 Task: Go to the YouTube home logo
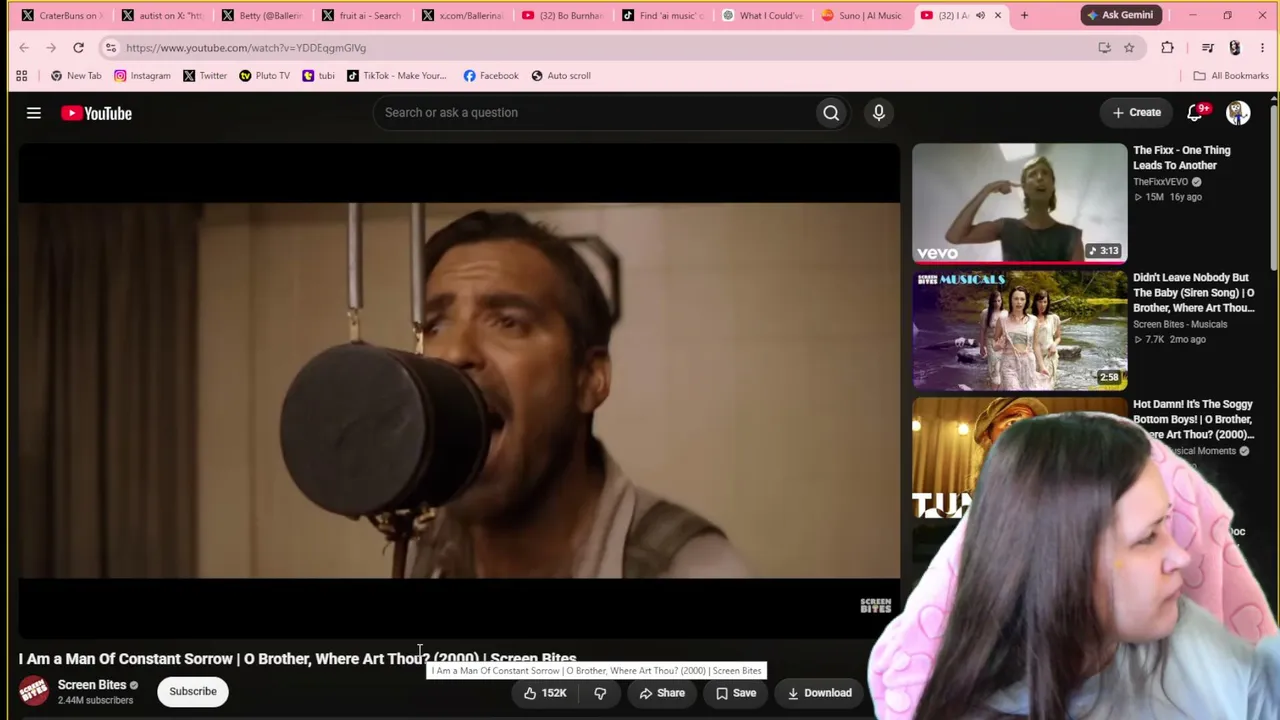[96, 113]
